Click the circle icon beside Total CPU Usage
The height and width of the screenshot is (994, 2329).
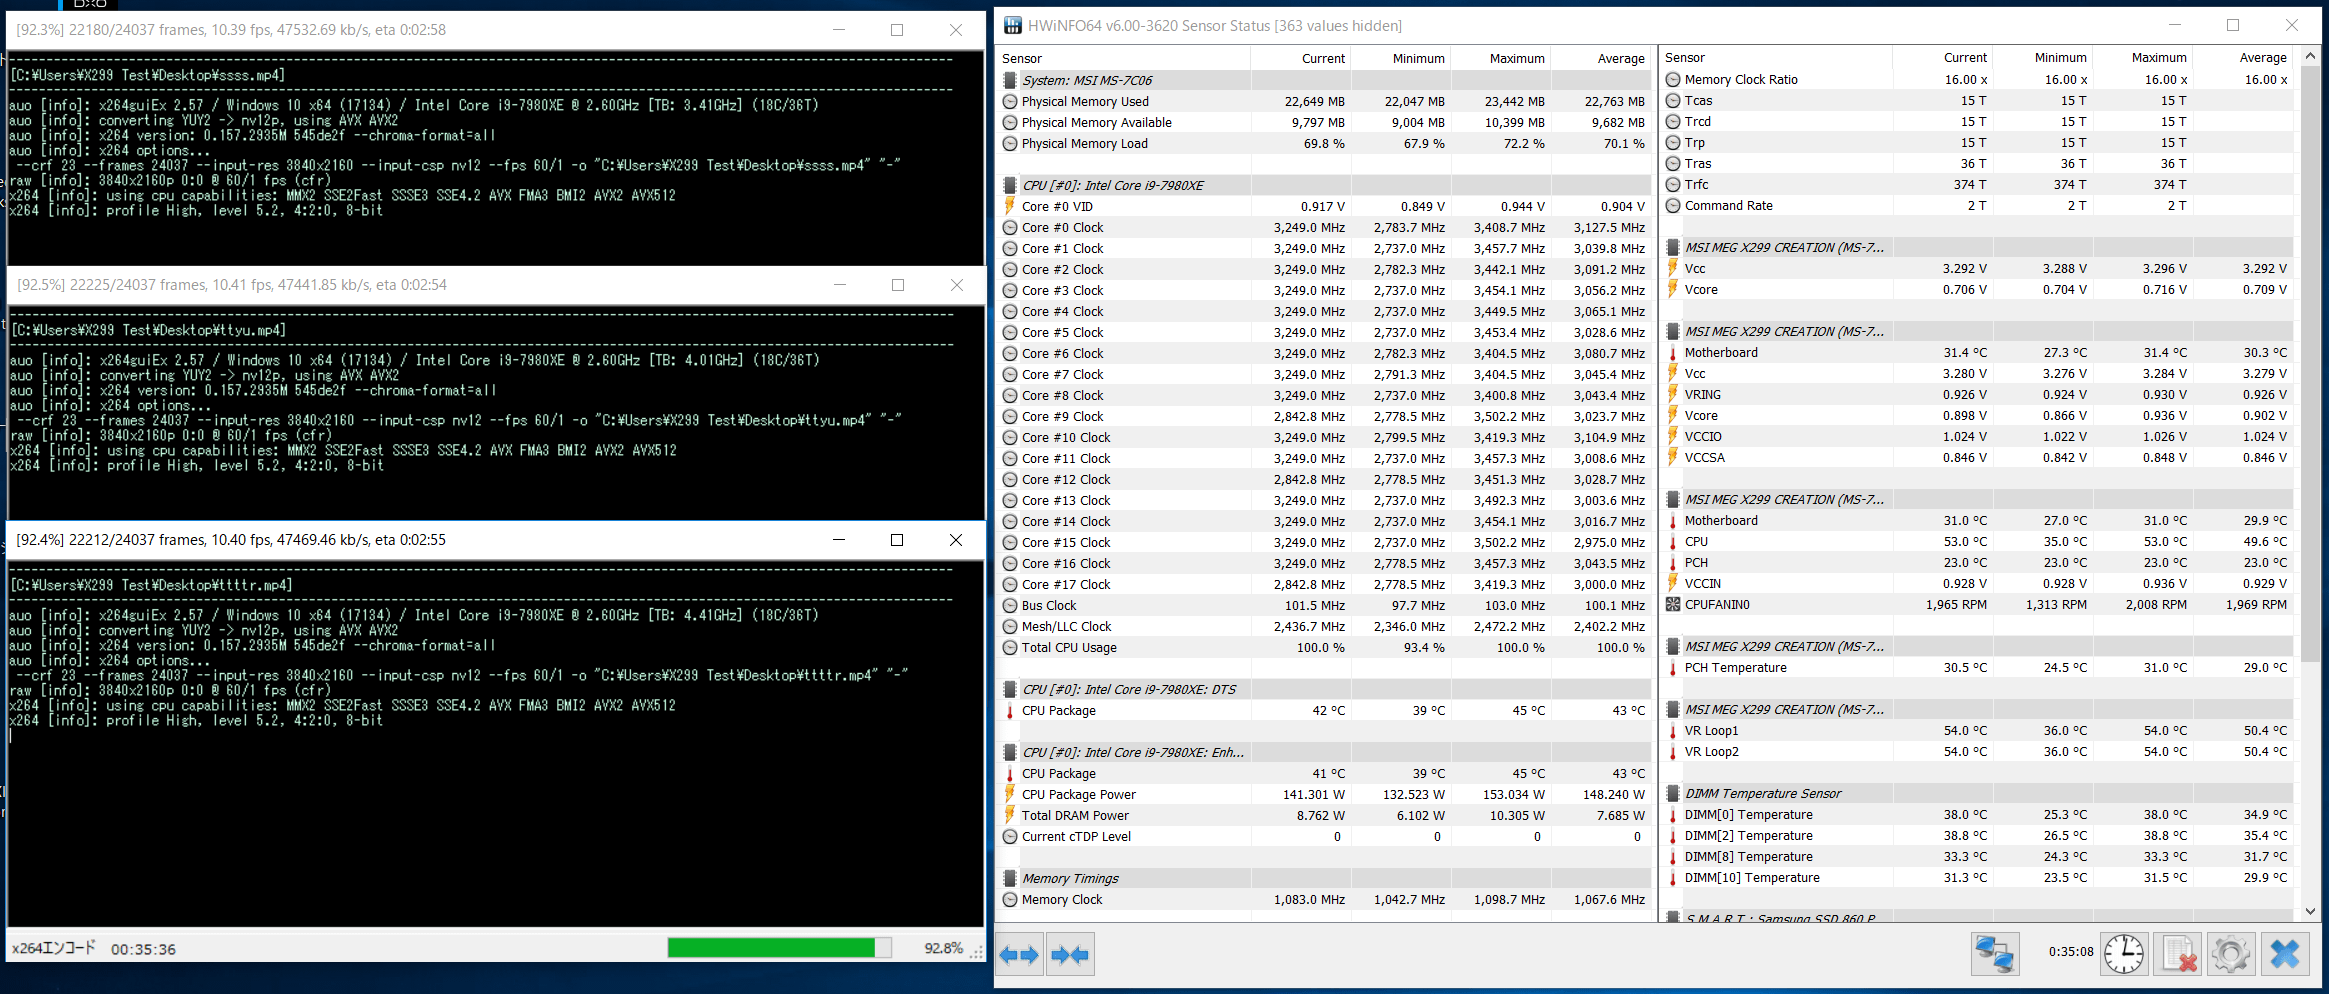pos(1010,647)
